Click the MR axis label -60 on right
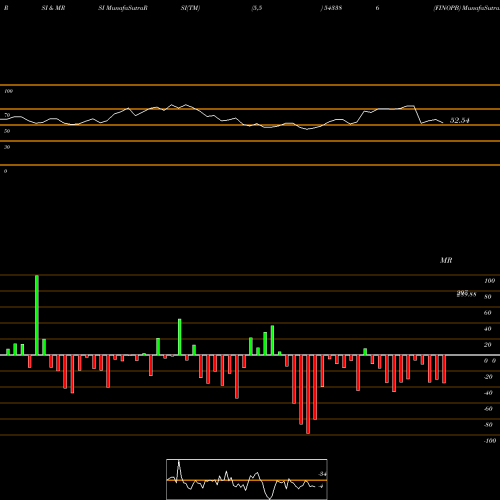The height and width of the screenshot is (500, 500). coord(488,409)
